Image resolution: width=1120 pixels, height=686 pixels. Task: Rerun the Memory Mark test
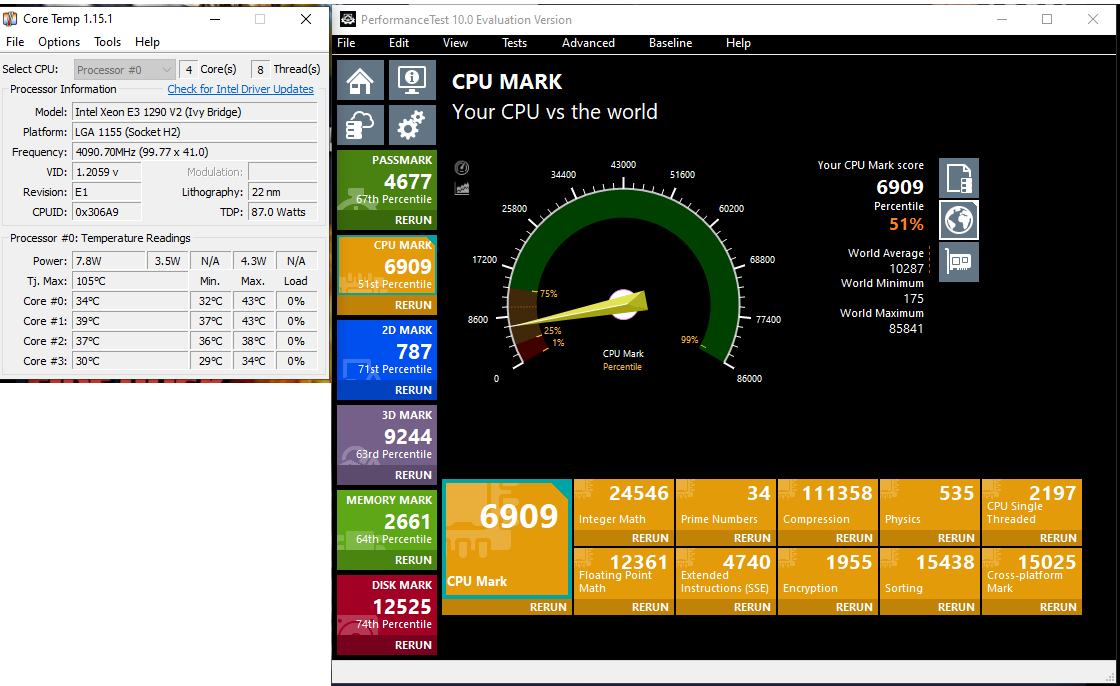click(413, 560)
